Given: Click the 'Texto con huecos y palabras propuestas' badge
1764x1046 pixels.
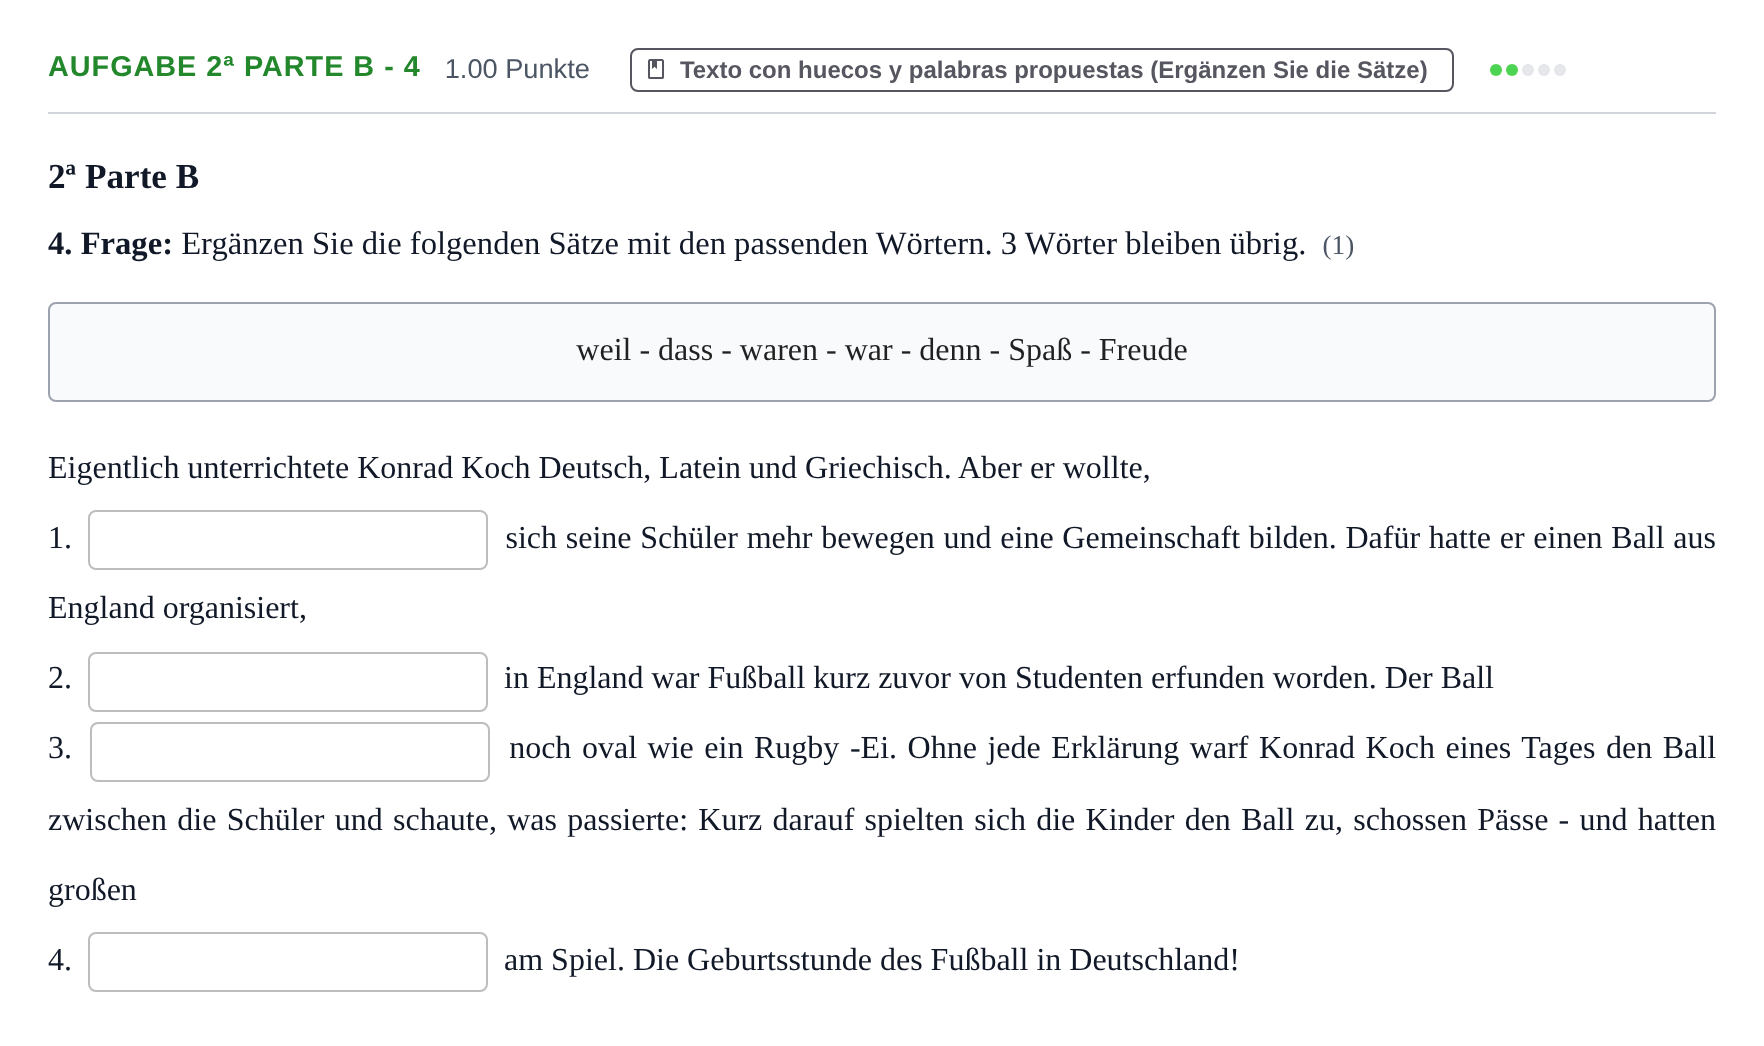Looking at the screenshot, I should 1041,70.
